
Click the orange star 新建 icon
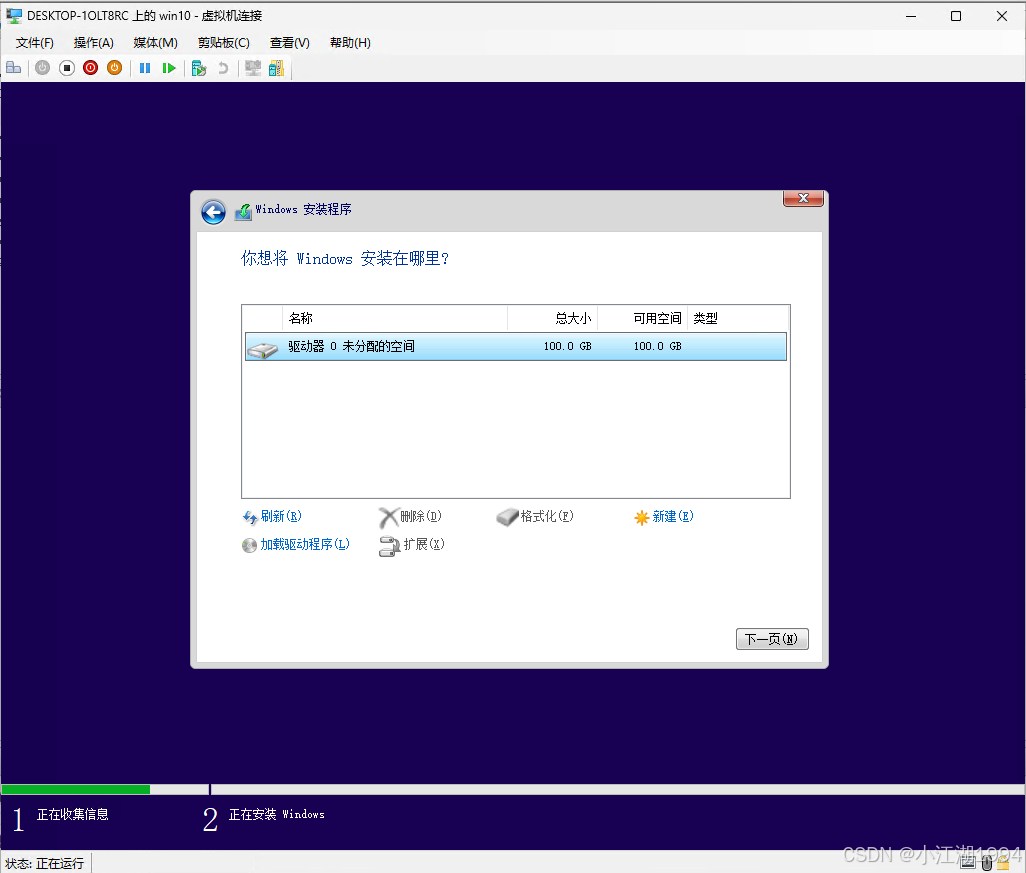[642, 518]
